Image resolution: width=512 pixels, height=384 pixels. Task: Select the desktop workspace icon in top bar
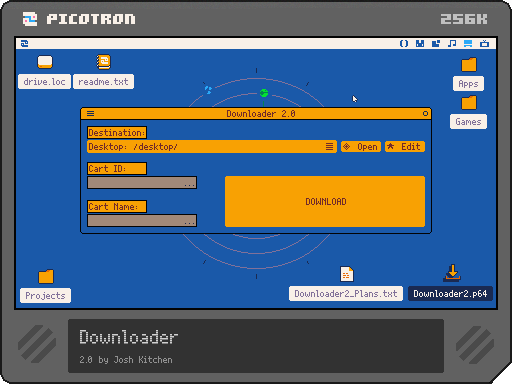468,44
